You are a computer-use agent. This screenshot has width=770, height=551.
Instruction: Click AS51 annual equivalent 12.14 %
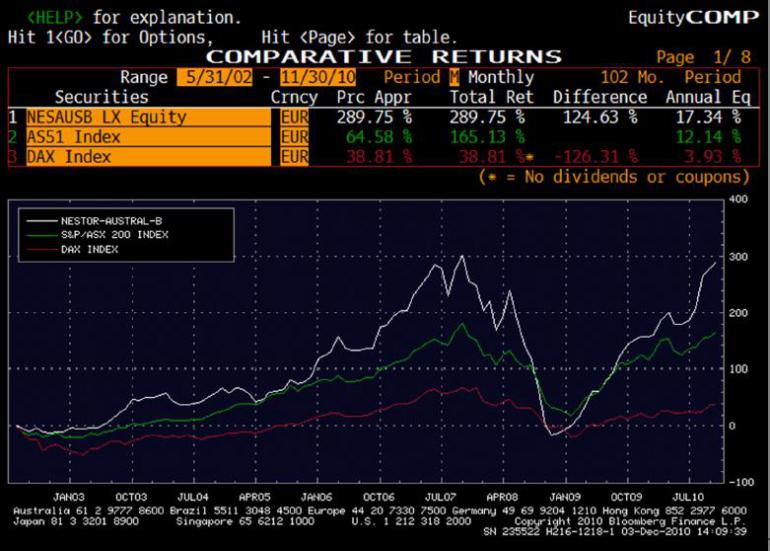(708, 137)
